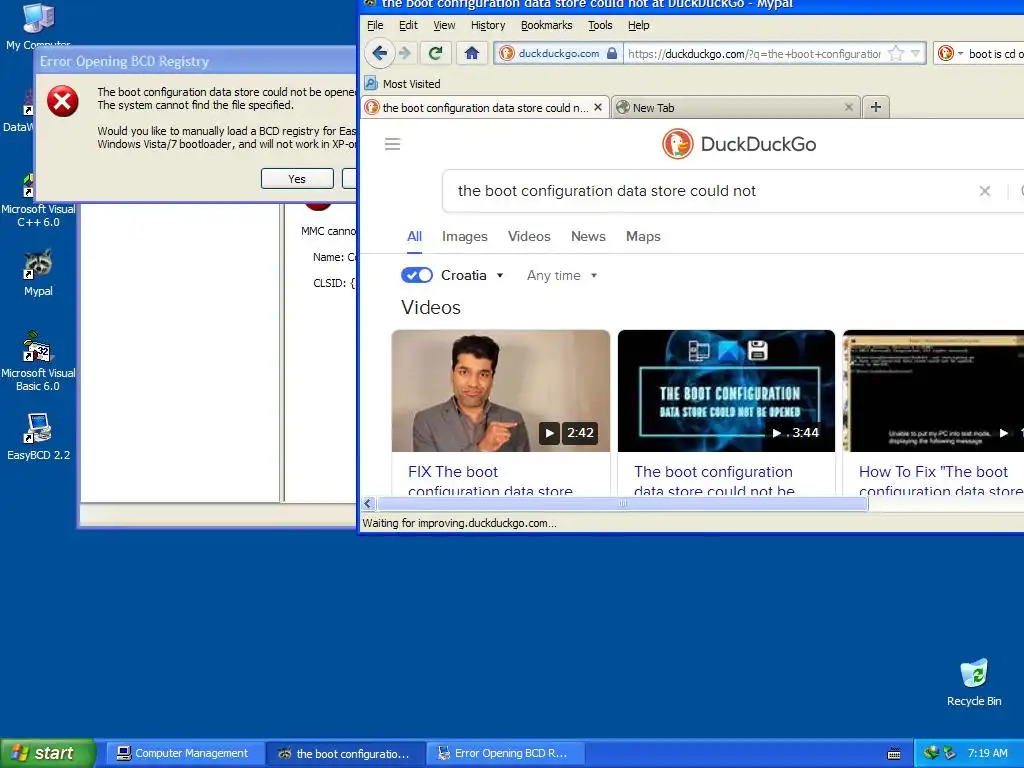The height and width of the screenshot is (768, 1024).
Task: Click the Windows start button
Action: 48,753
